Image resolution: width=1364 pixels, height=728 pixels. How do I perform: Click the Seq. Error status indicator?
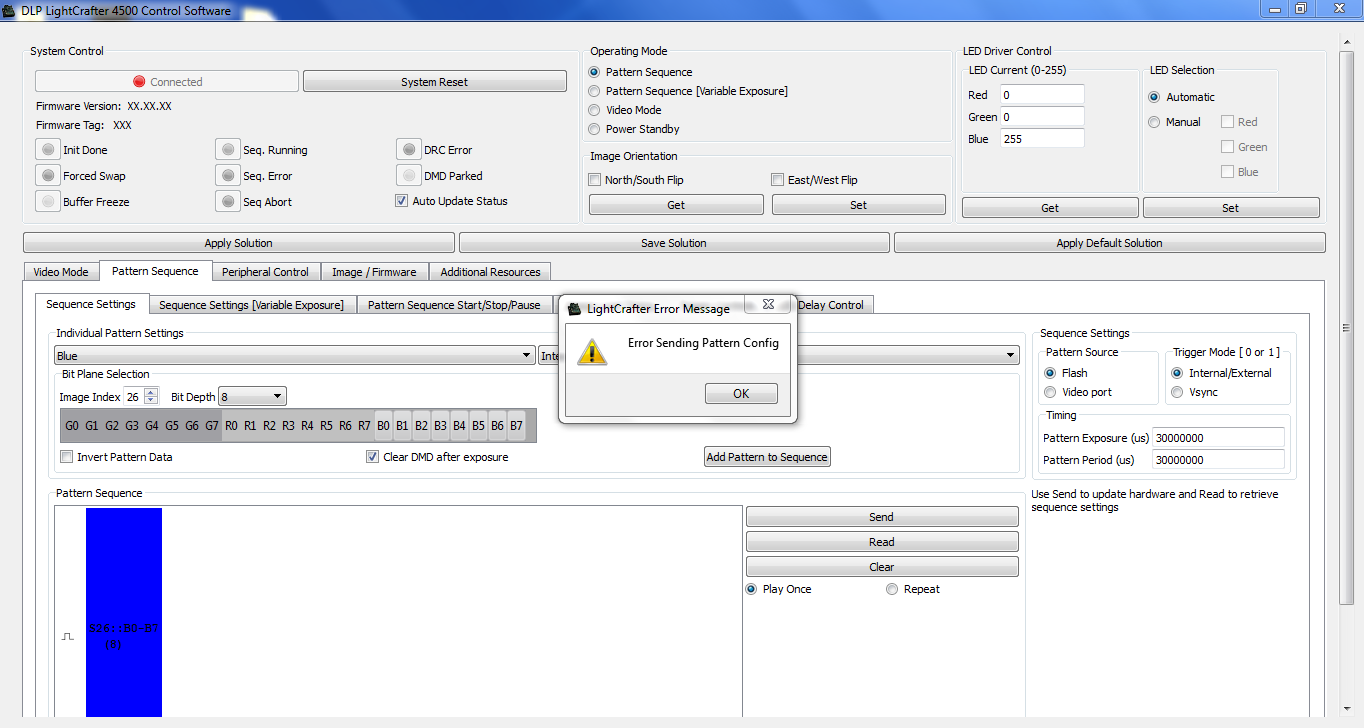pyautogui.click(x=228, y=175)
